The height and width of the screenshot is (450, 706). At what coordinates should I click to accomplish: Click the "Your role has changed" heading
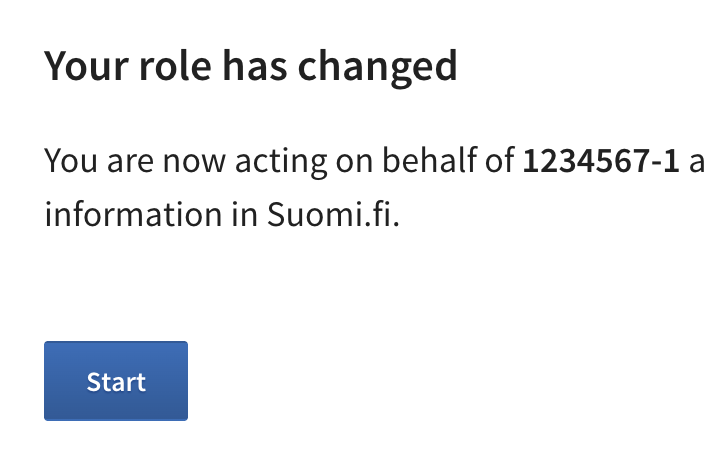251,66
